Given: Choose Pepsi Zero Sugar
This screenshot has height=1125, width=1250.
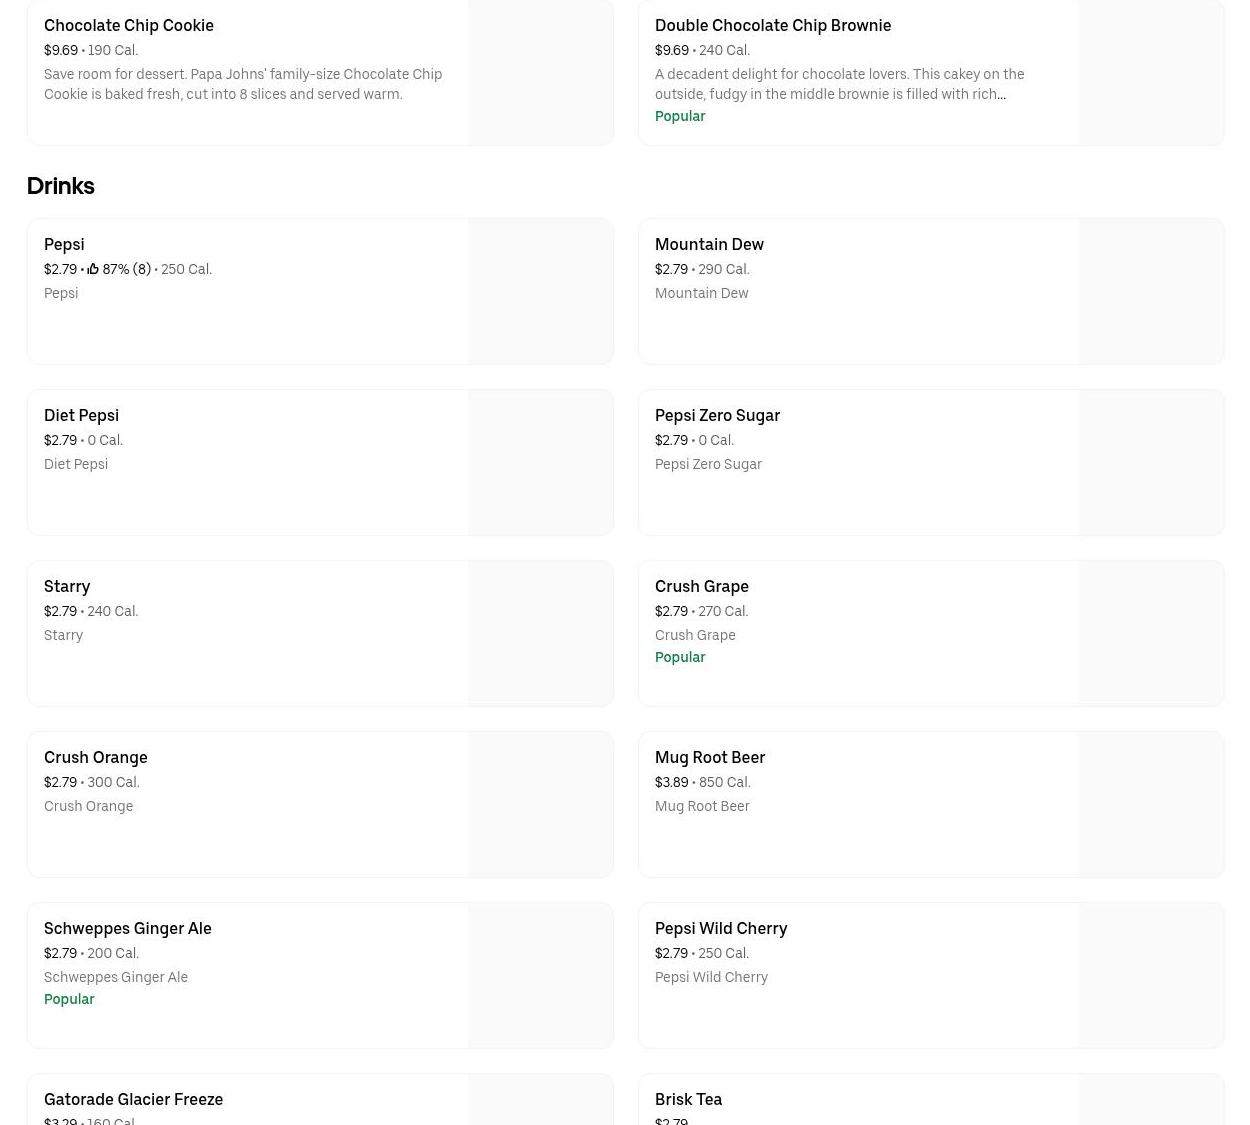Looking at the screenshot, I should coord(717,415).
